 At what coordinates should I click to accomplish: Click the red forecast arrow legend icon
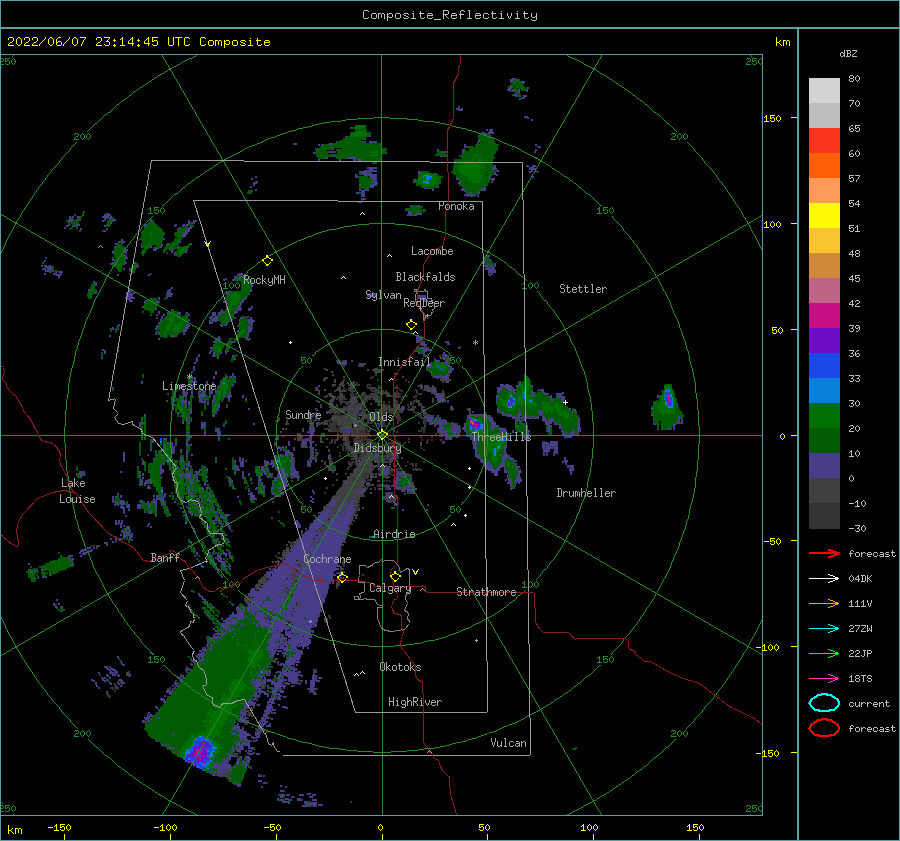click(824, 553)
